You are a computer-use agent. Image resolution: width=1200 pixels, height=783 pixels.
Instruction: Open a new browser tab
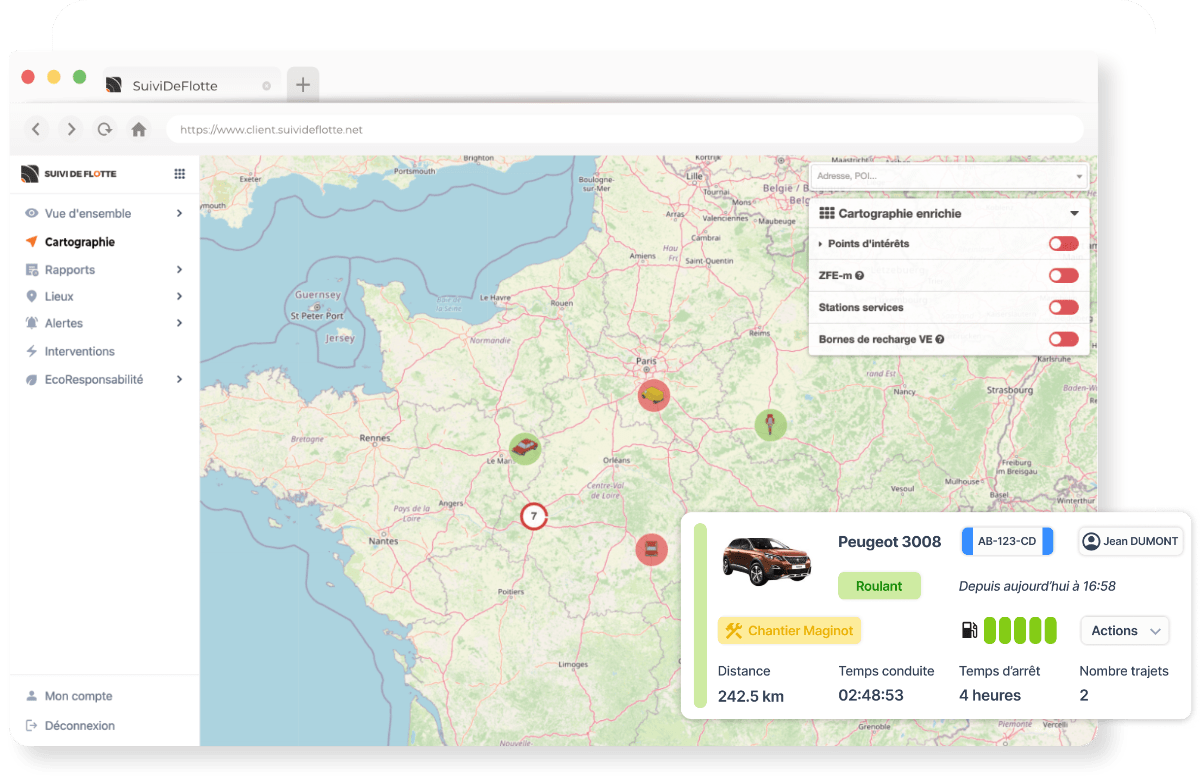[x=303, y=85]
